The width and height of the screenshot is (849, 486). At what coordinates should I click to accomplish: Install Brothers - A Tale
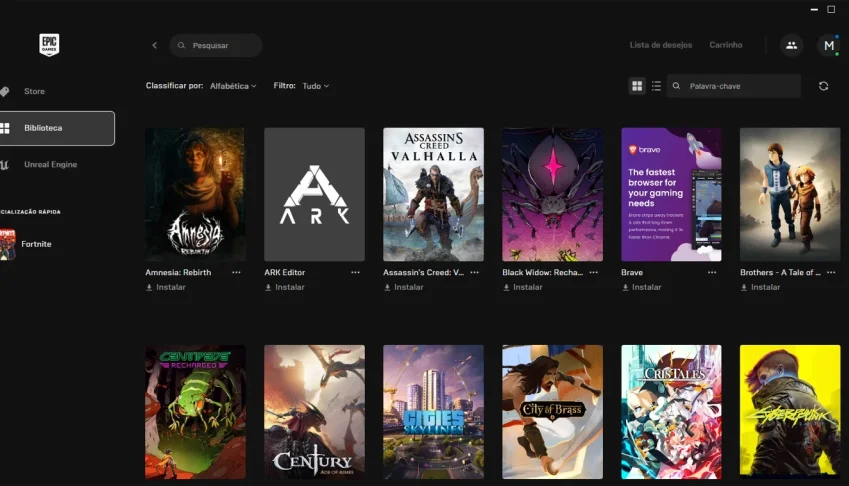761,287
